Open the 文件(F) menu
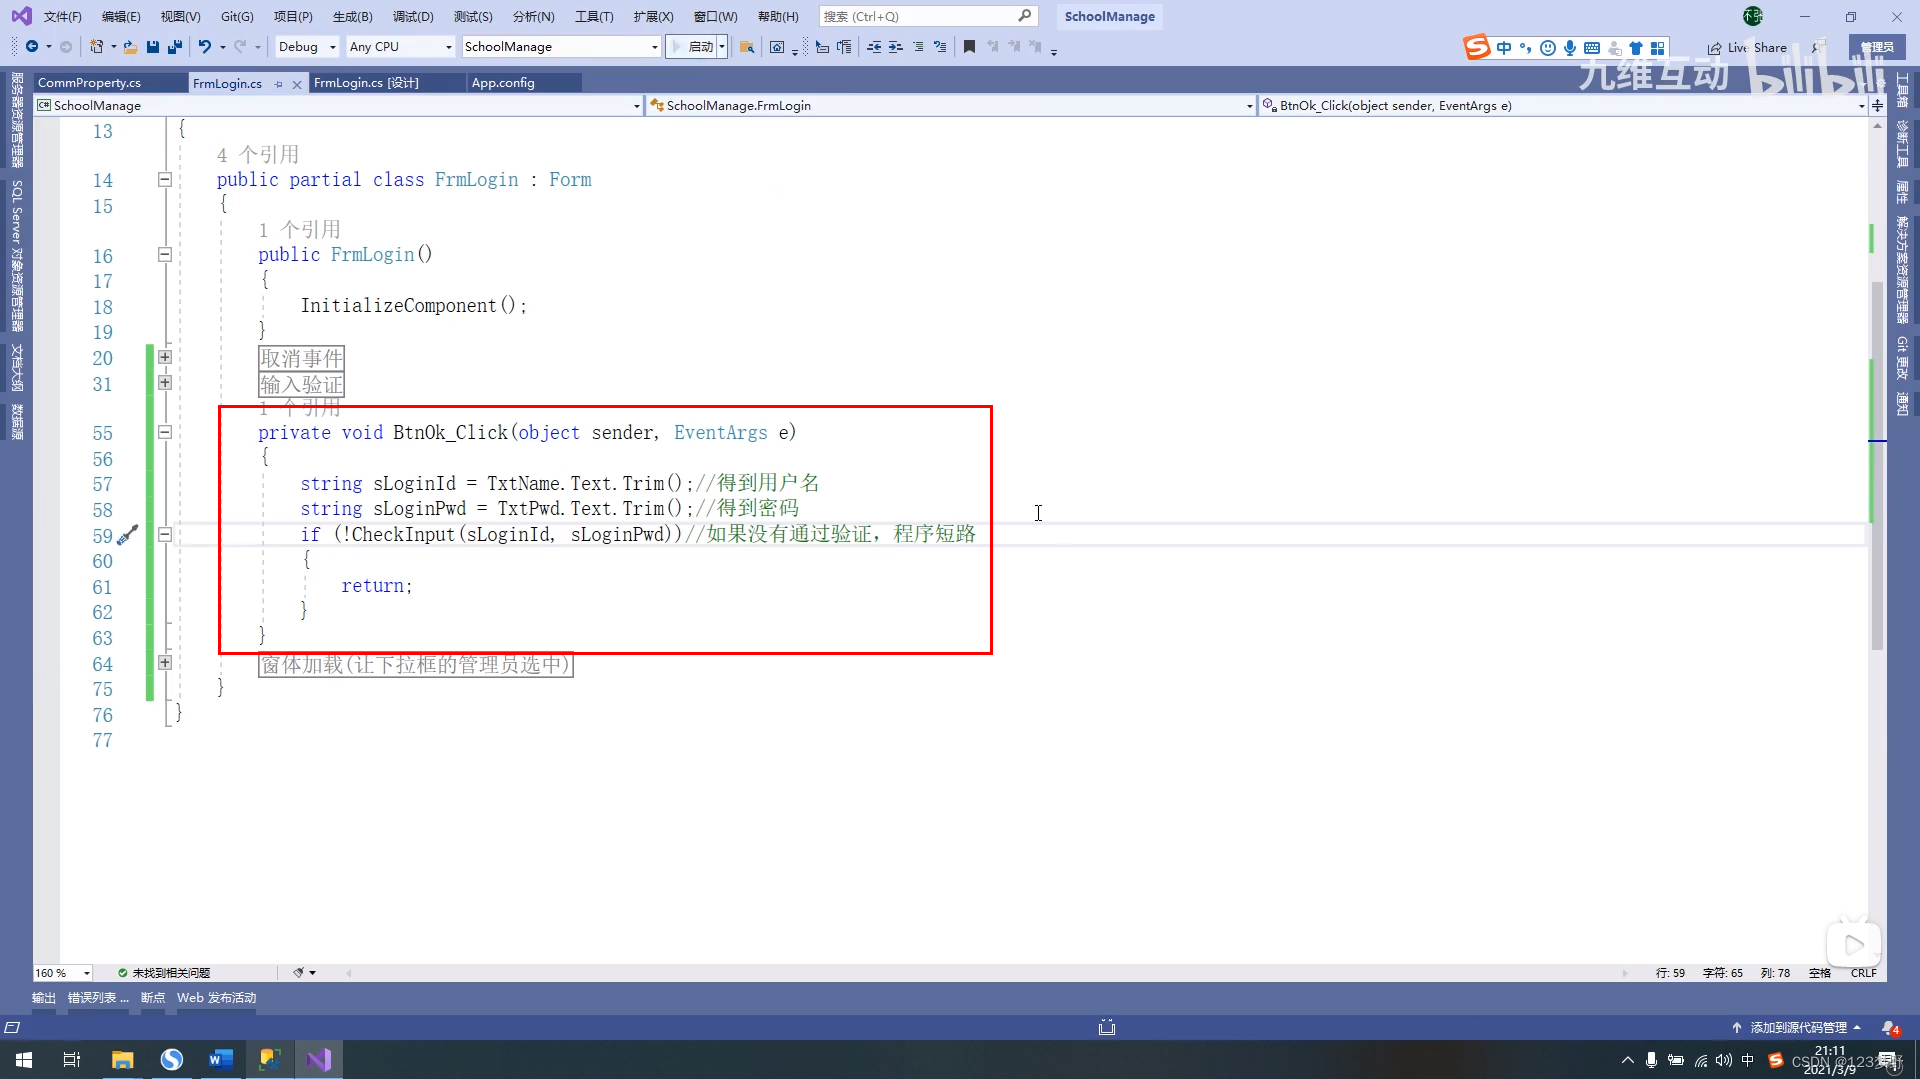The image size is (1920, 1079). coord(62,17)
